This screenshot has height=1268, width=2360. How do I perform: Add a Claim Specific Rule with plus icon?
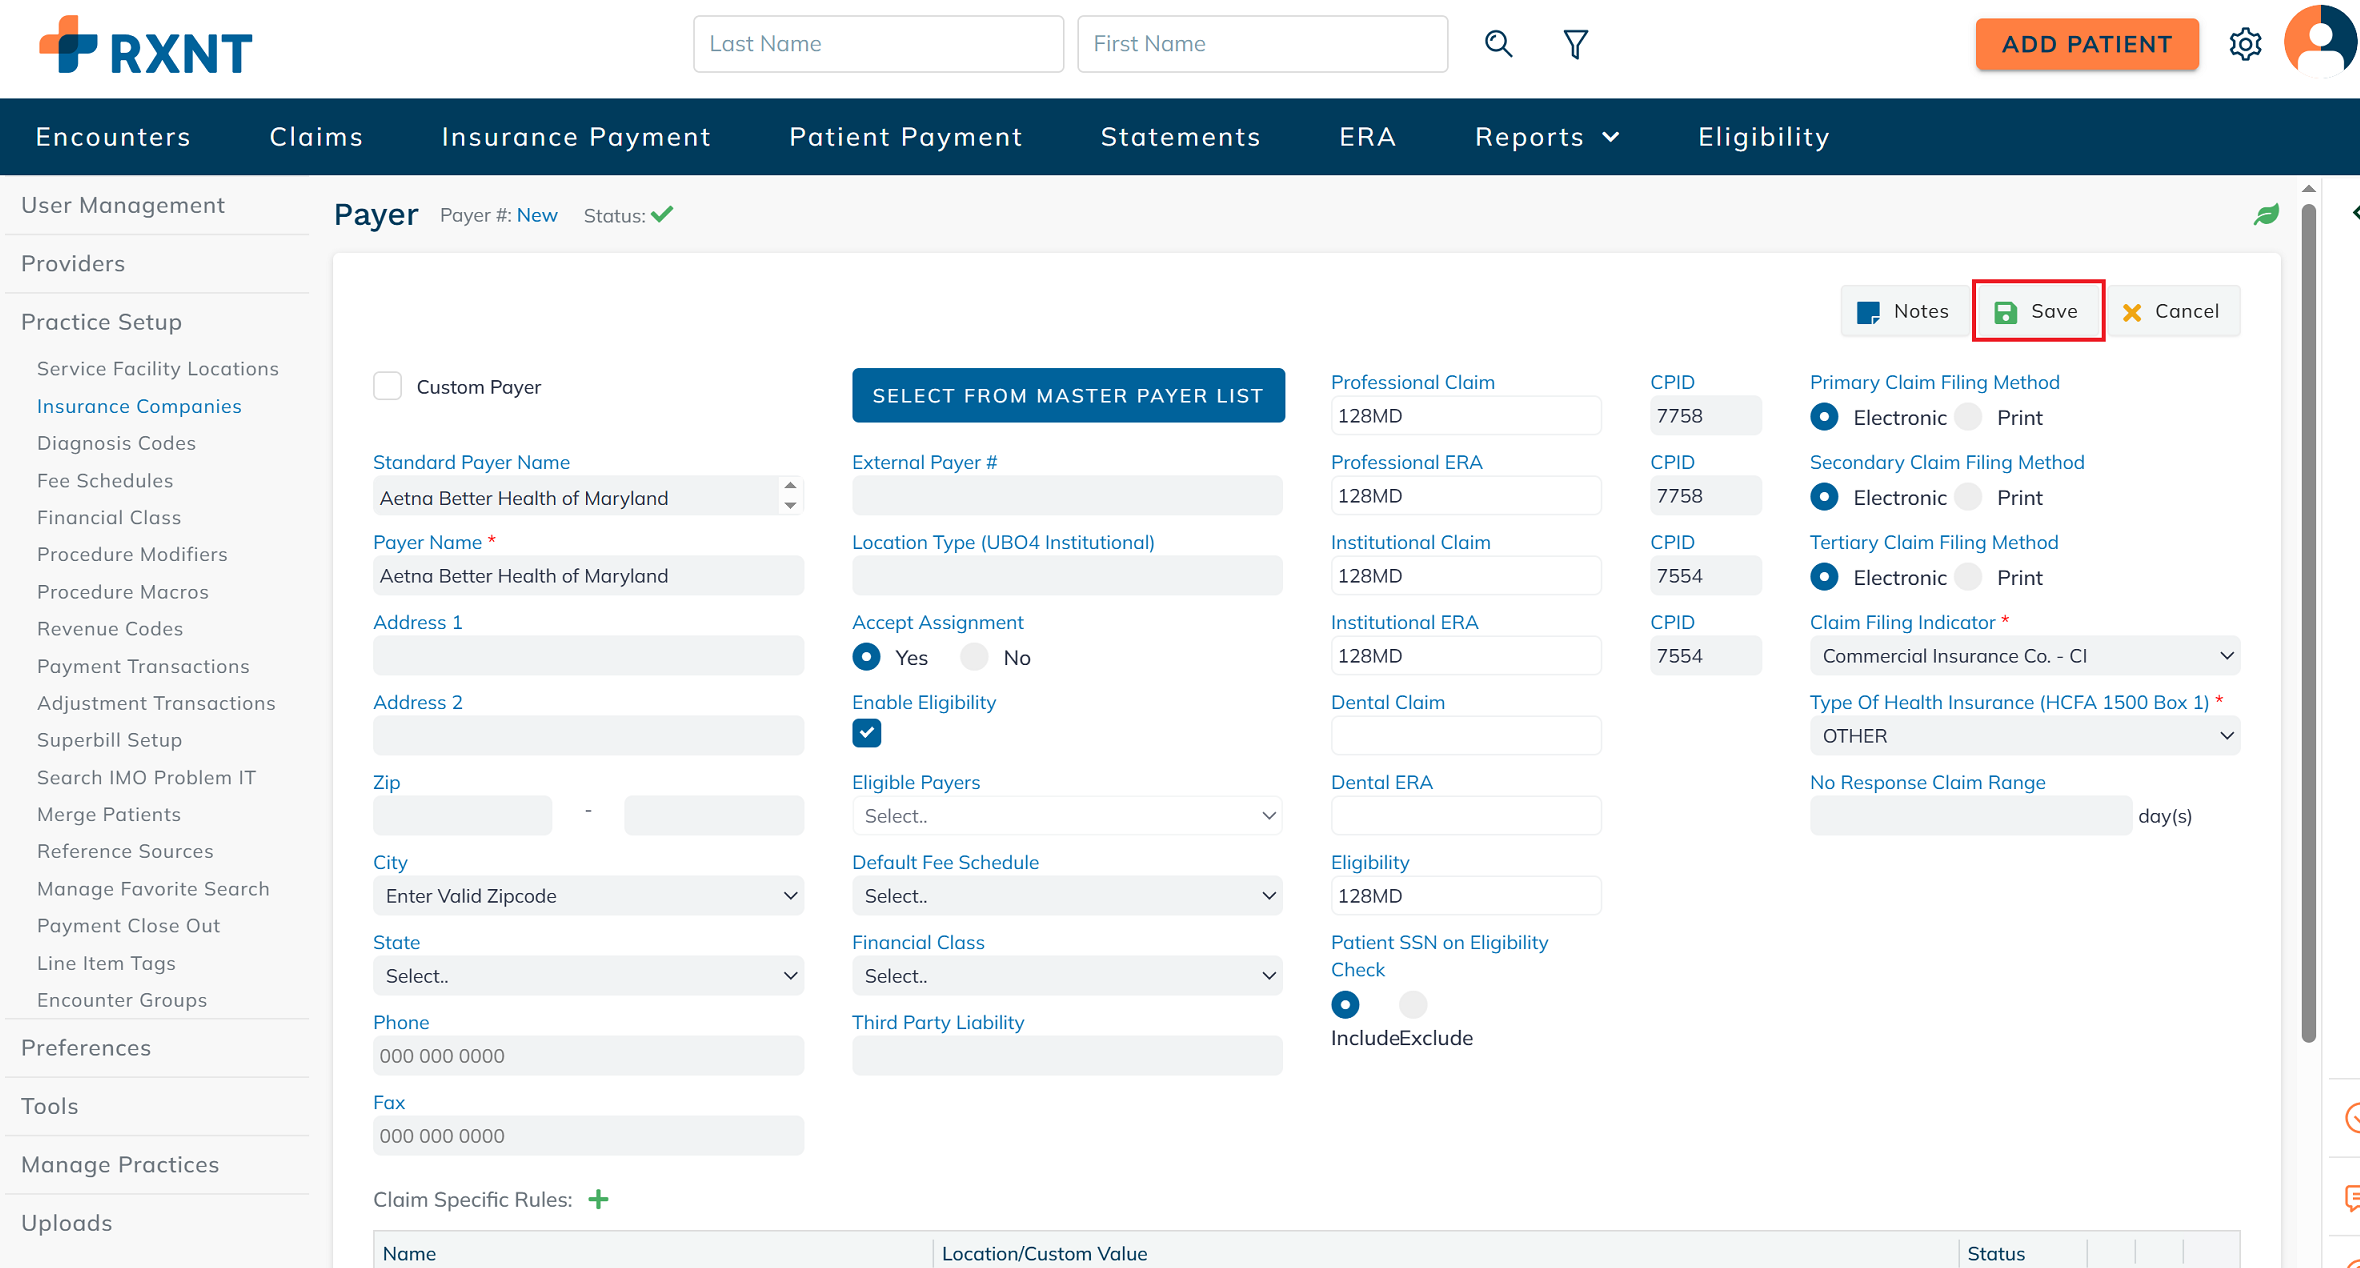598,1199
